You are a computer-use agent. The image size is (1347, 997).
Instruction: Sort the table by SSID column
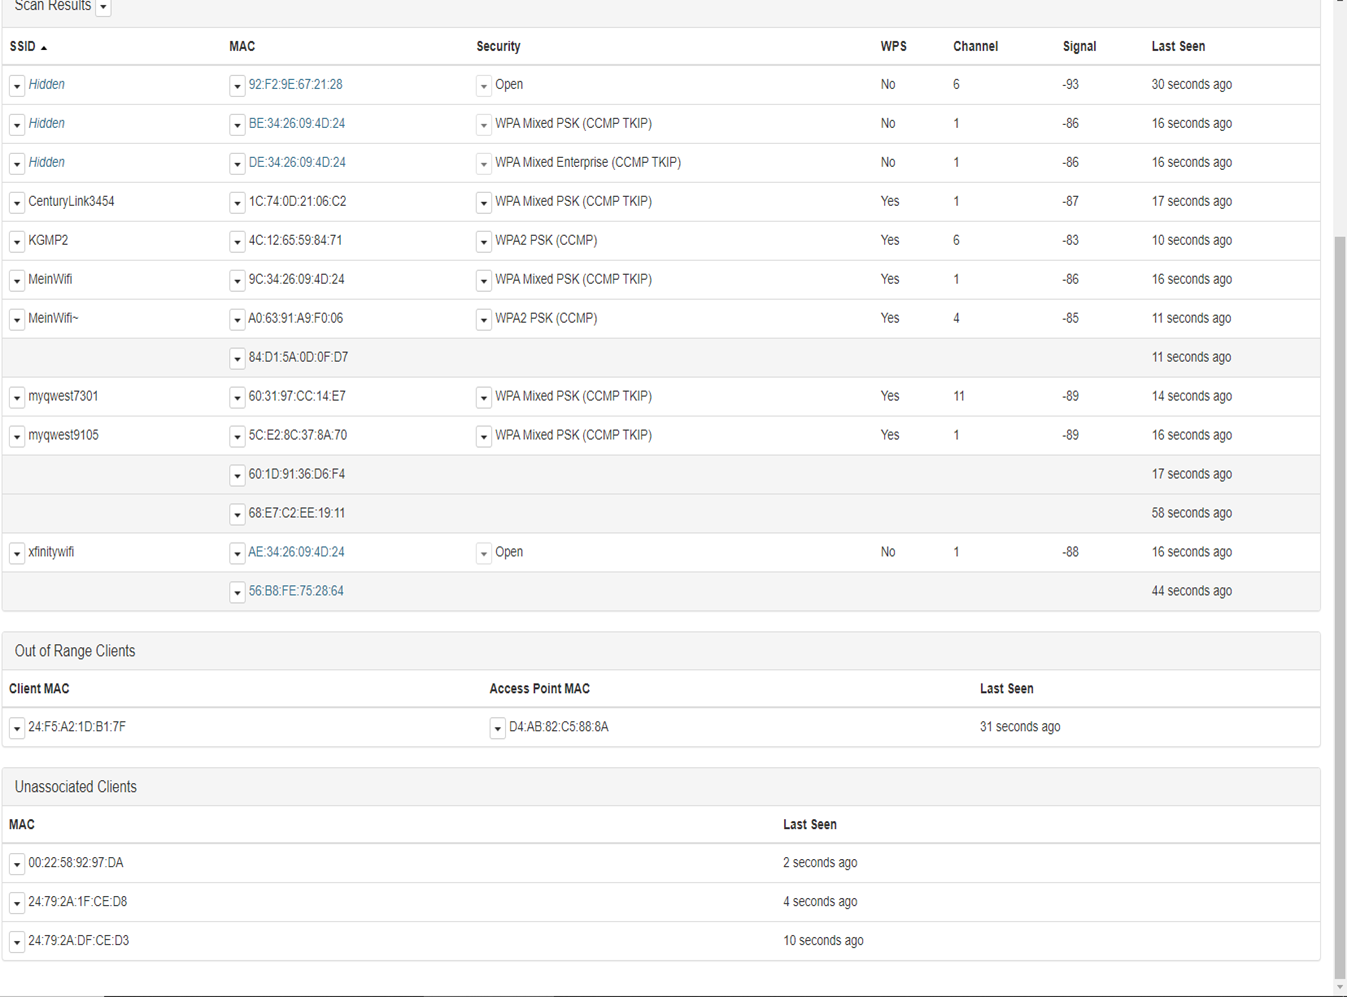[28, 47]
